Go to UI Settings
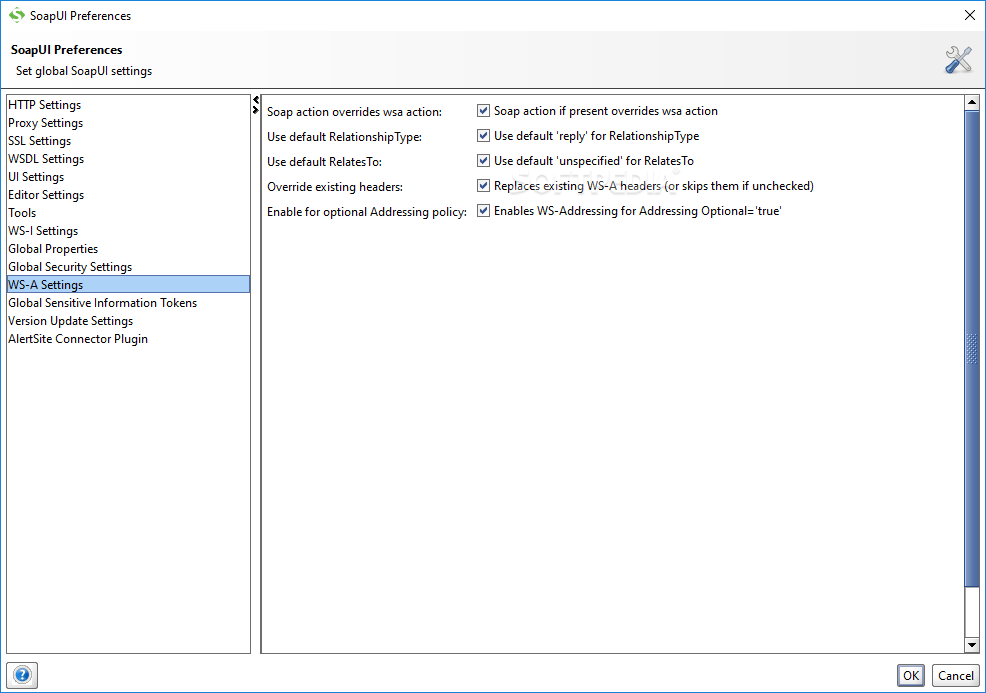986x693 pixels. coord(128,177)
